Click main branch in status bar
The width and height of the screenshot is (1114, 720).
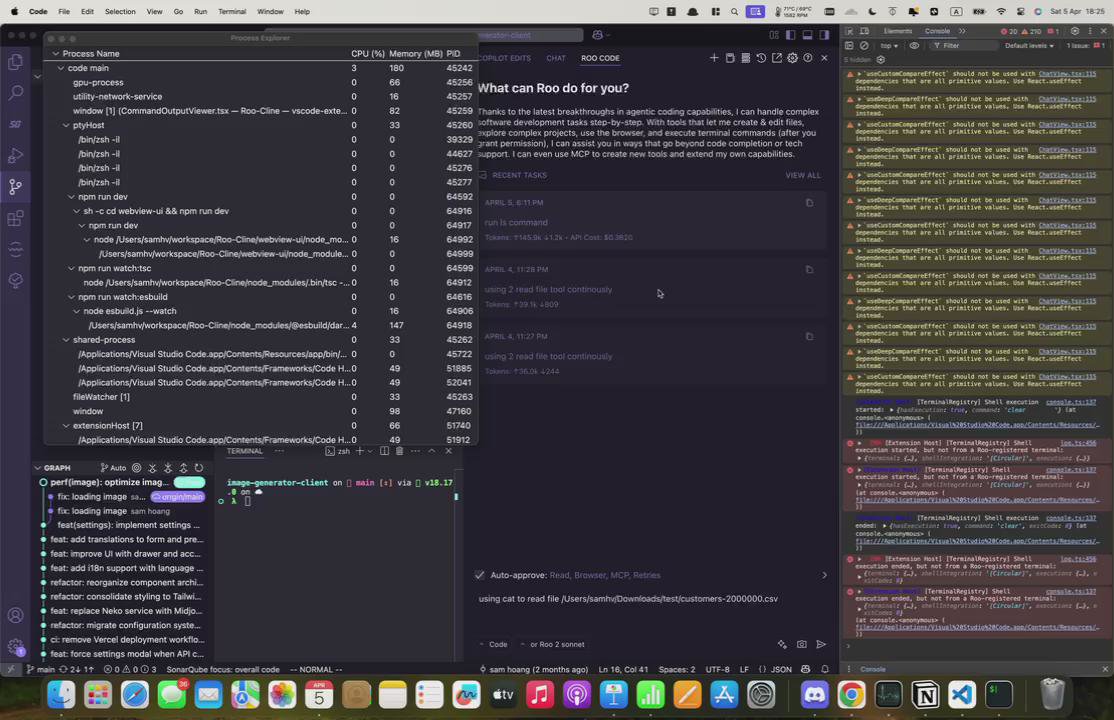pos(40,670)
